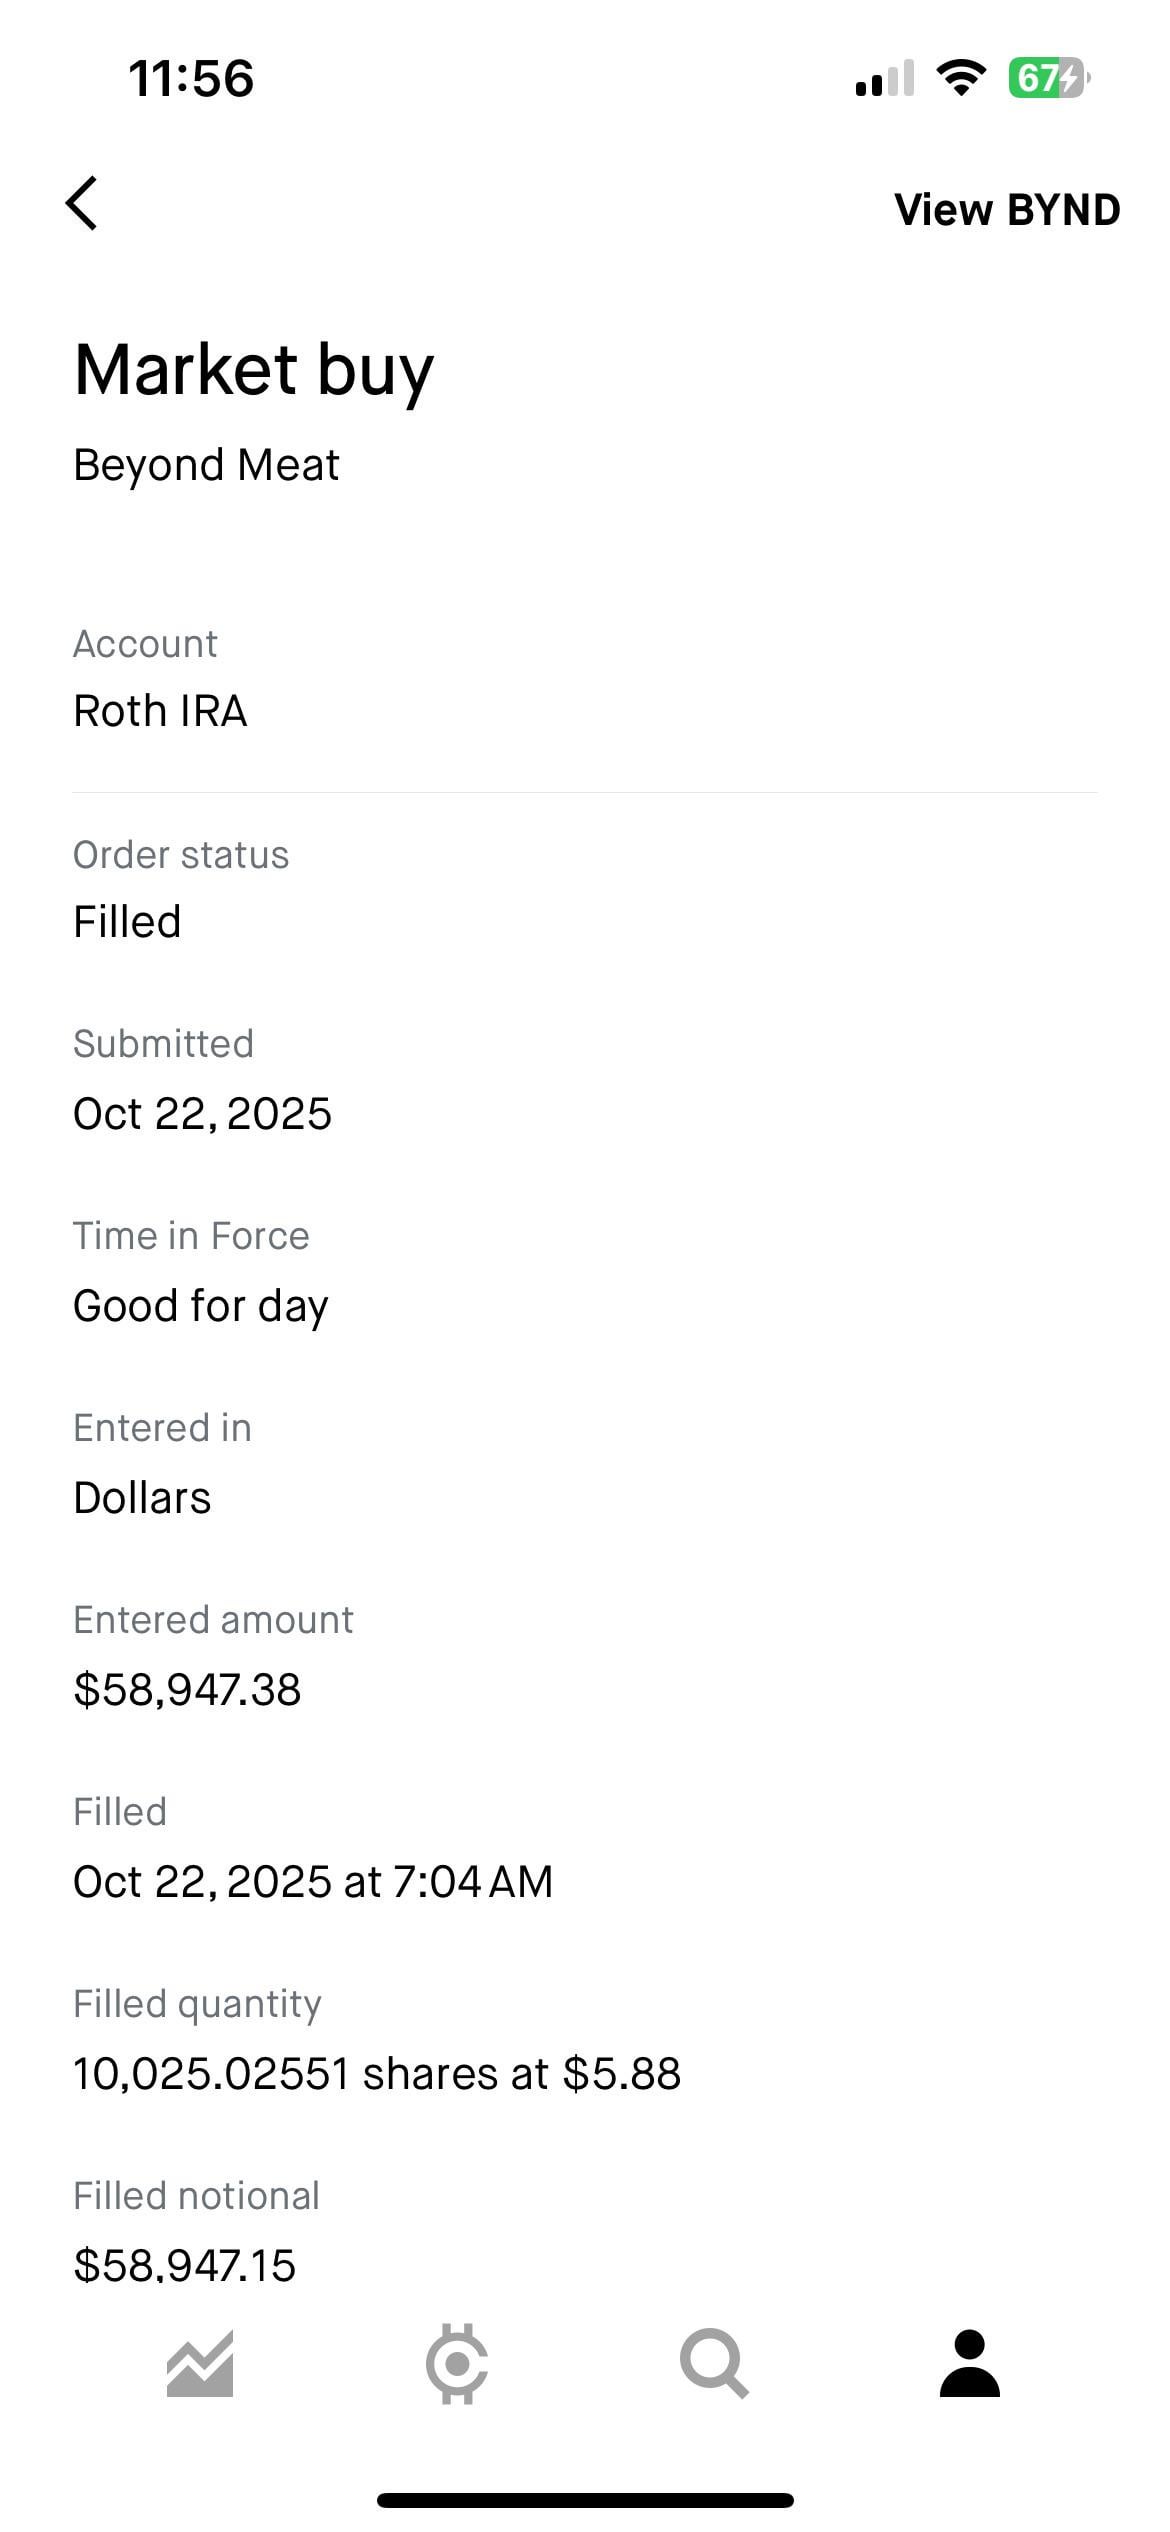Tap the filled quantity shares text
This screenshot has height=2532, width=1170.
click(x=376, y=2074)
